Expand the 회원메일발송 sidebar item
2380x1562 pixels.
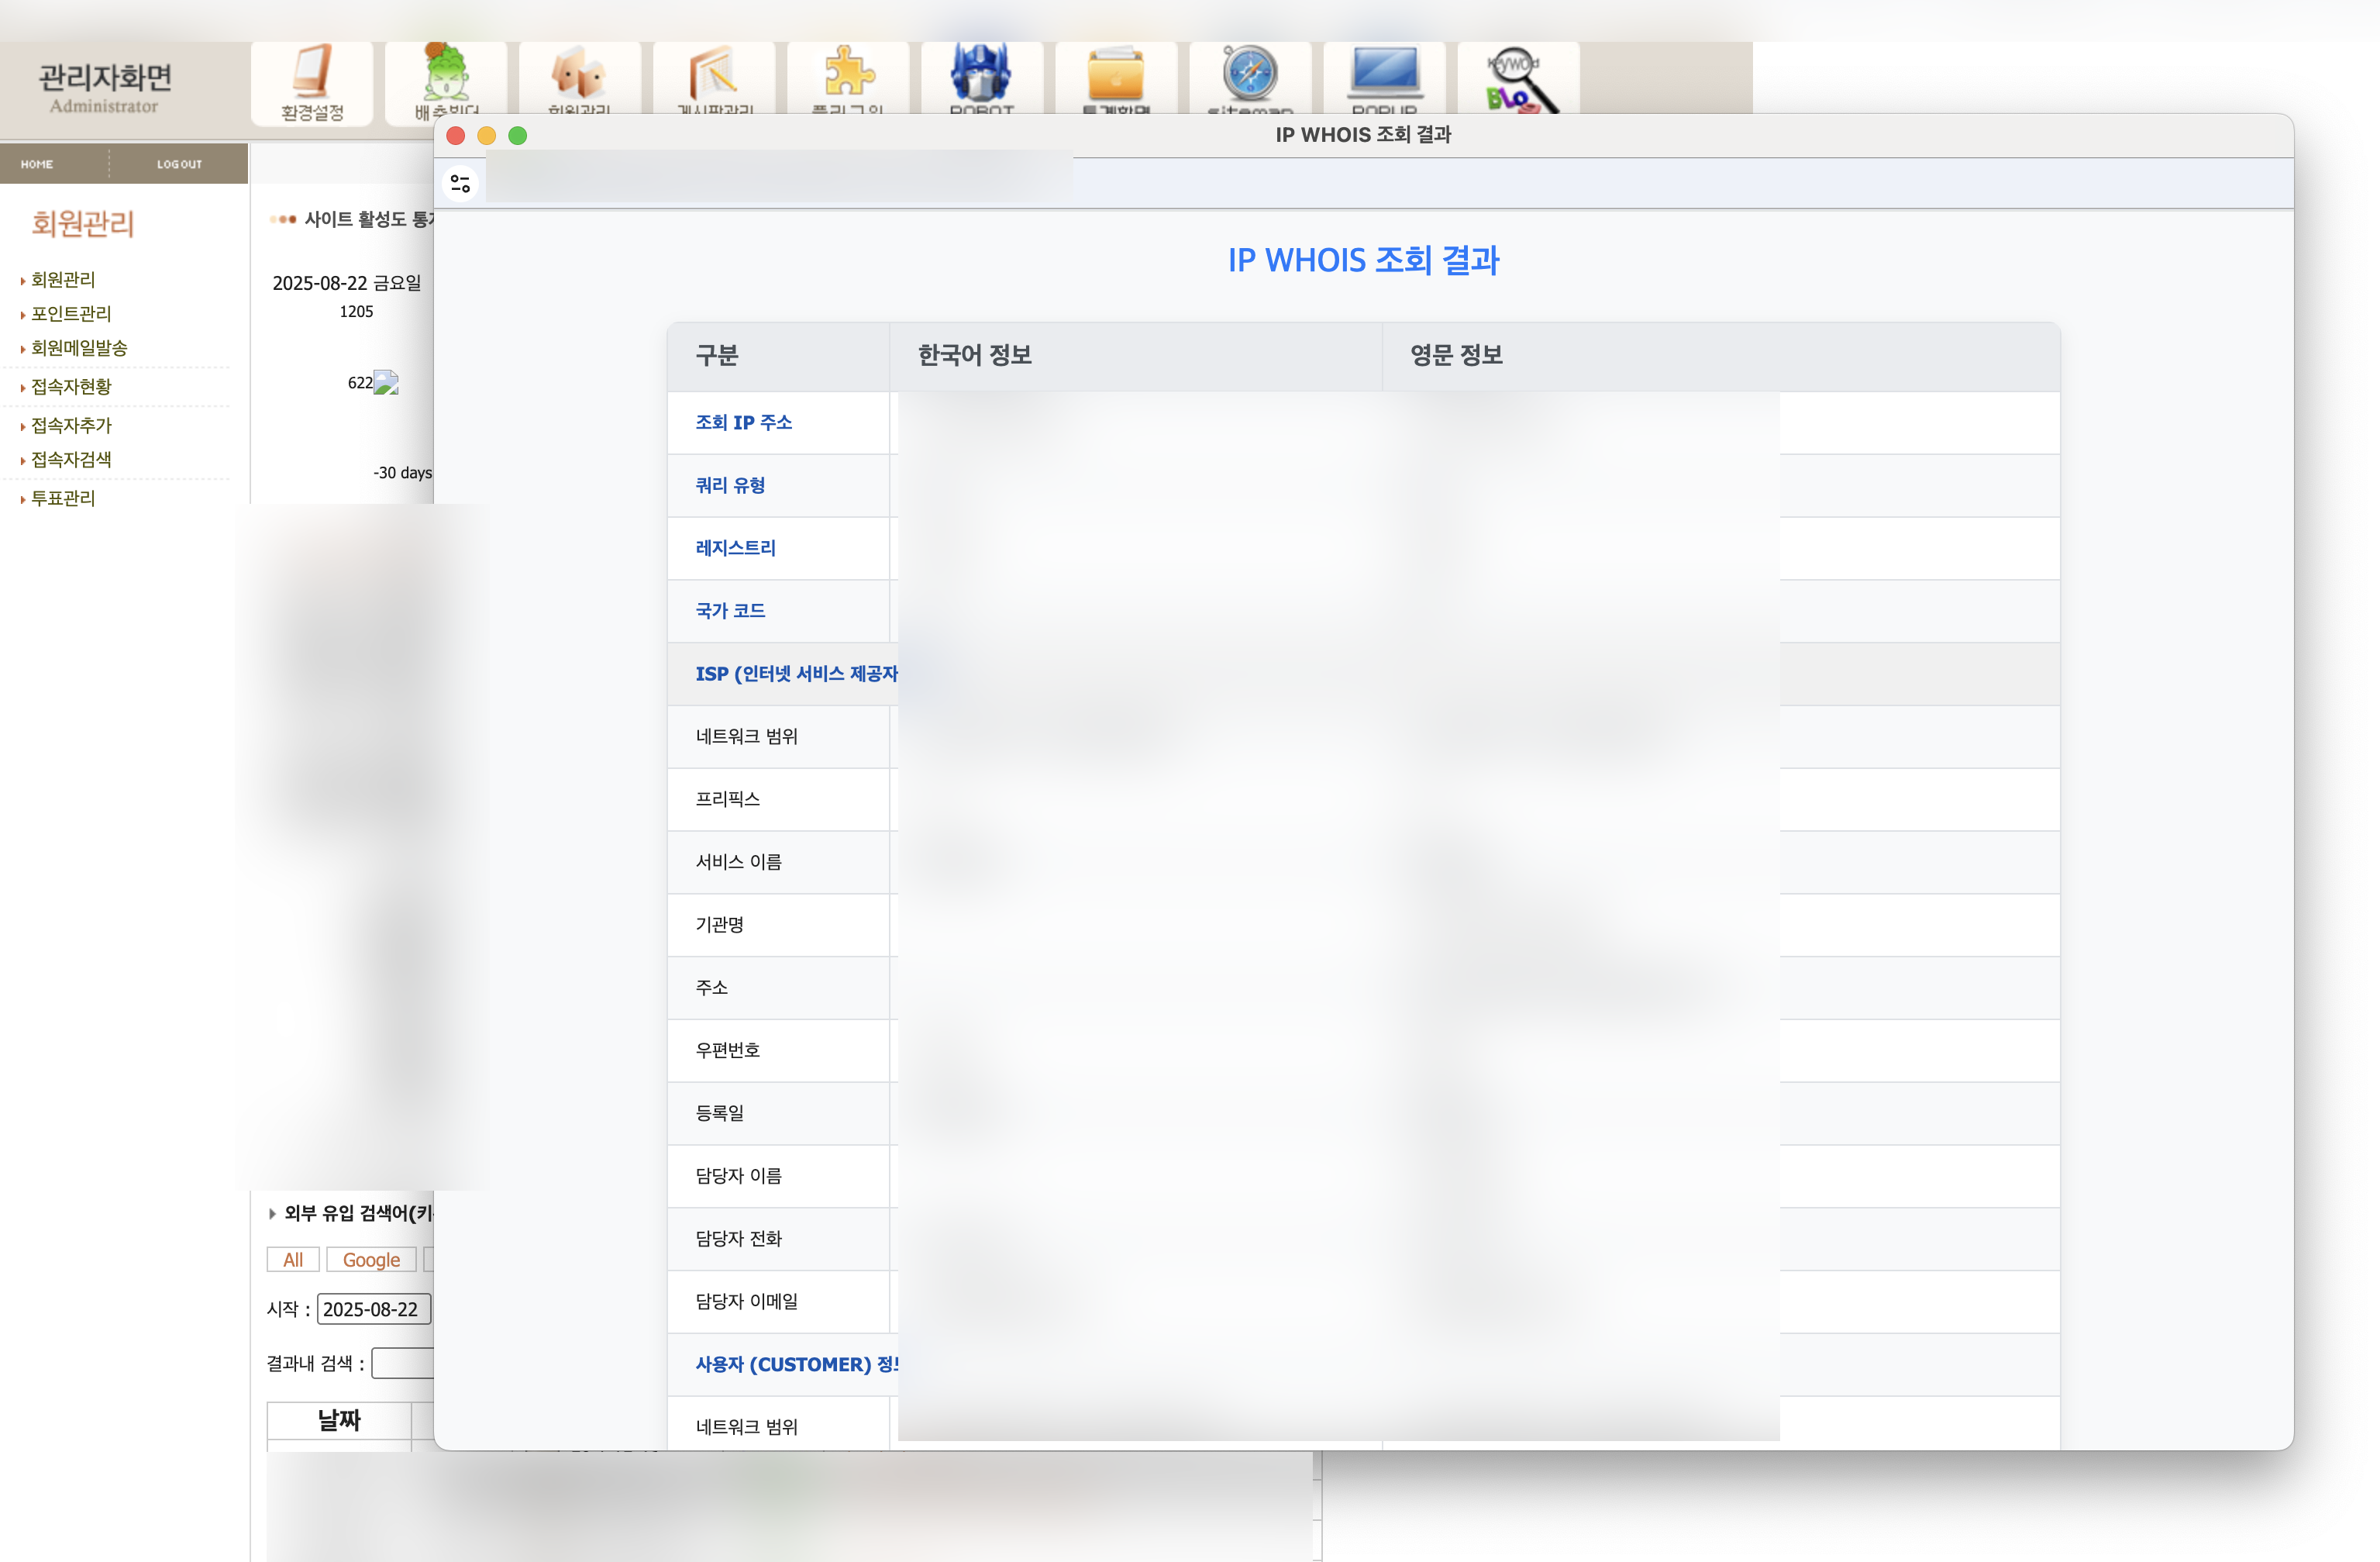coord(79,348)
